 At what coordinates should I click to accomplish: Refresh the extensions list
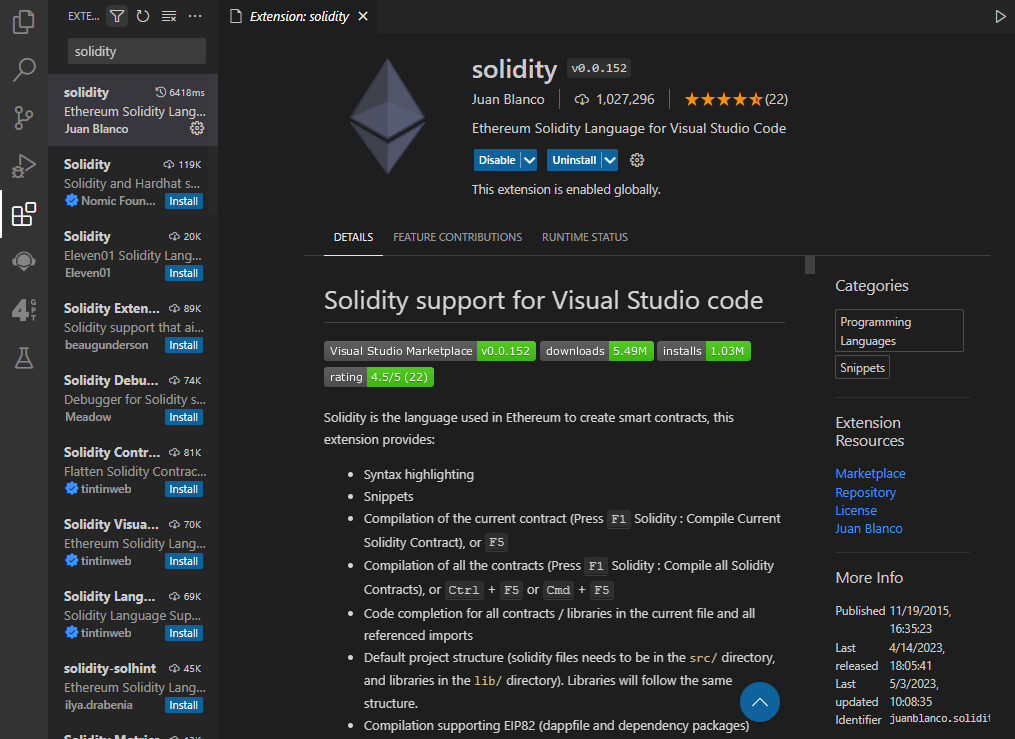143,16
